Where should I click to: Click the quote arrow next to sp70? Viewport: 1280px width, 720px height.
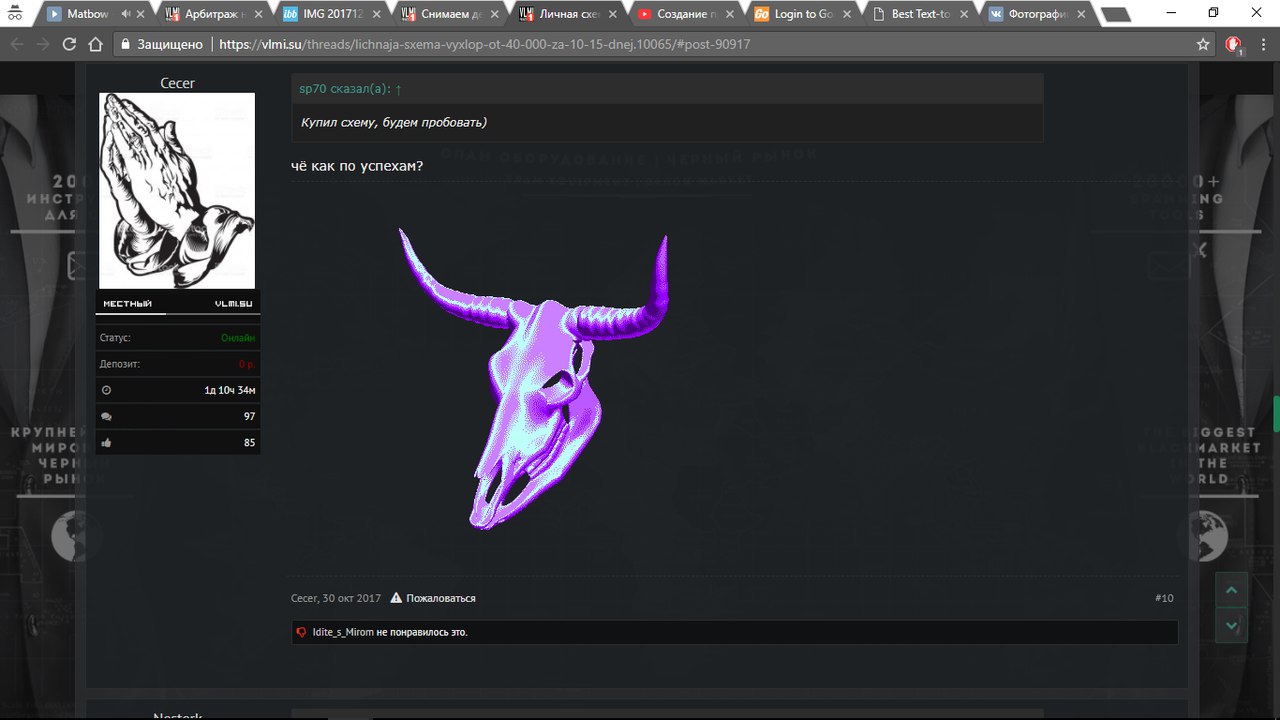tap(398, 89)
